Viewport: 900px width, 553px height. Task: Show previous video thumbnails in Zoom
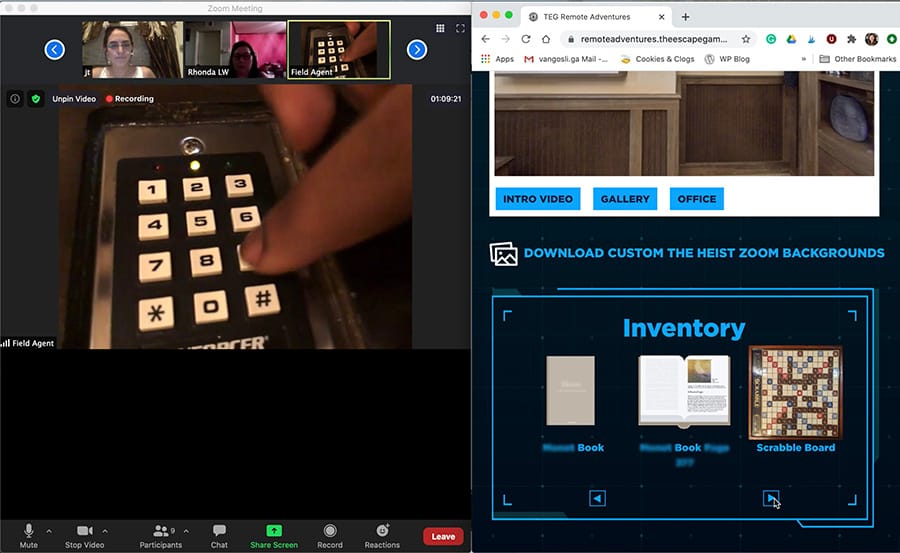(55, 50)
